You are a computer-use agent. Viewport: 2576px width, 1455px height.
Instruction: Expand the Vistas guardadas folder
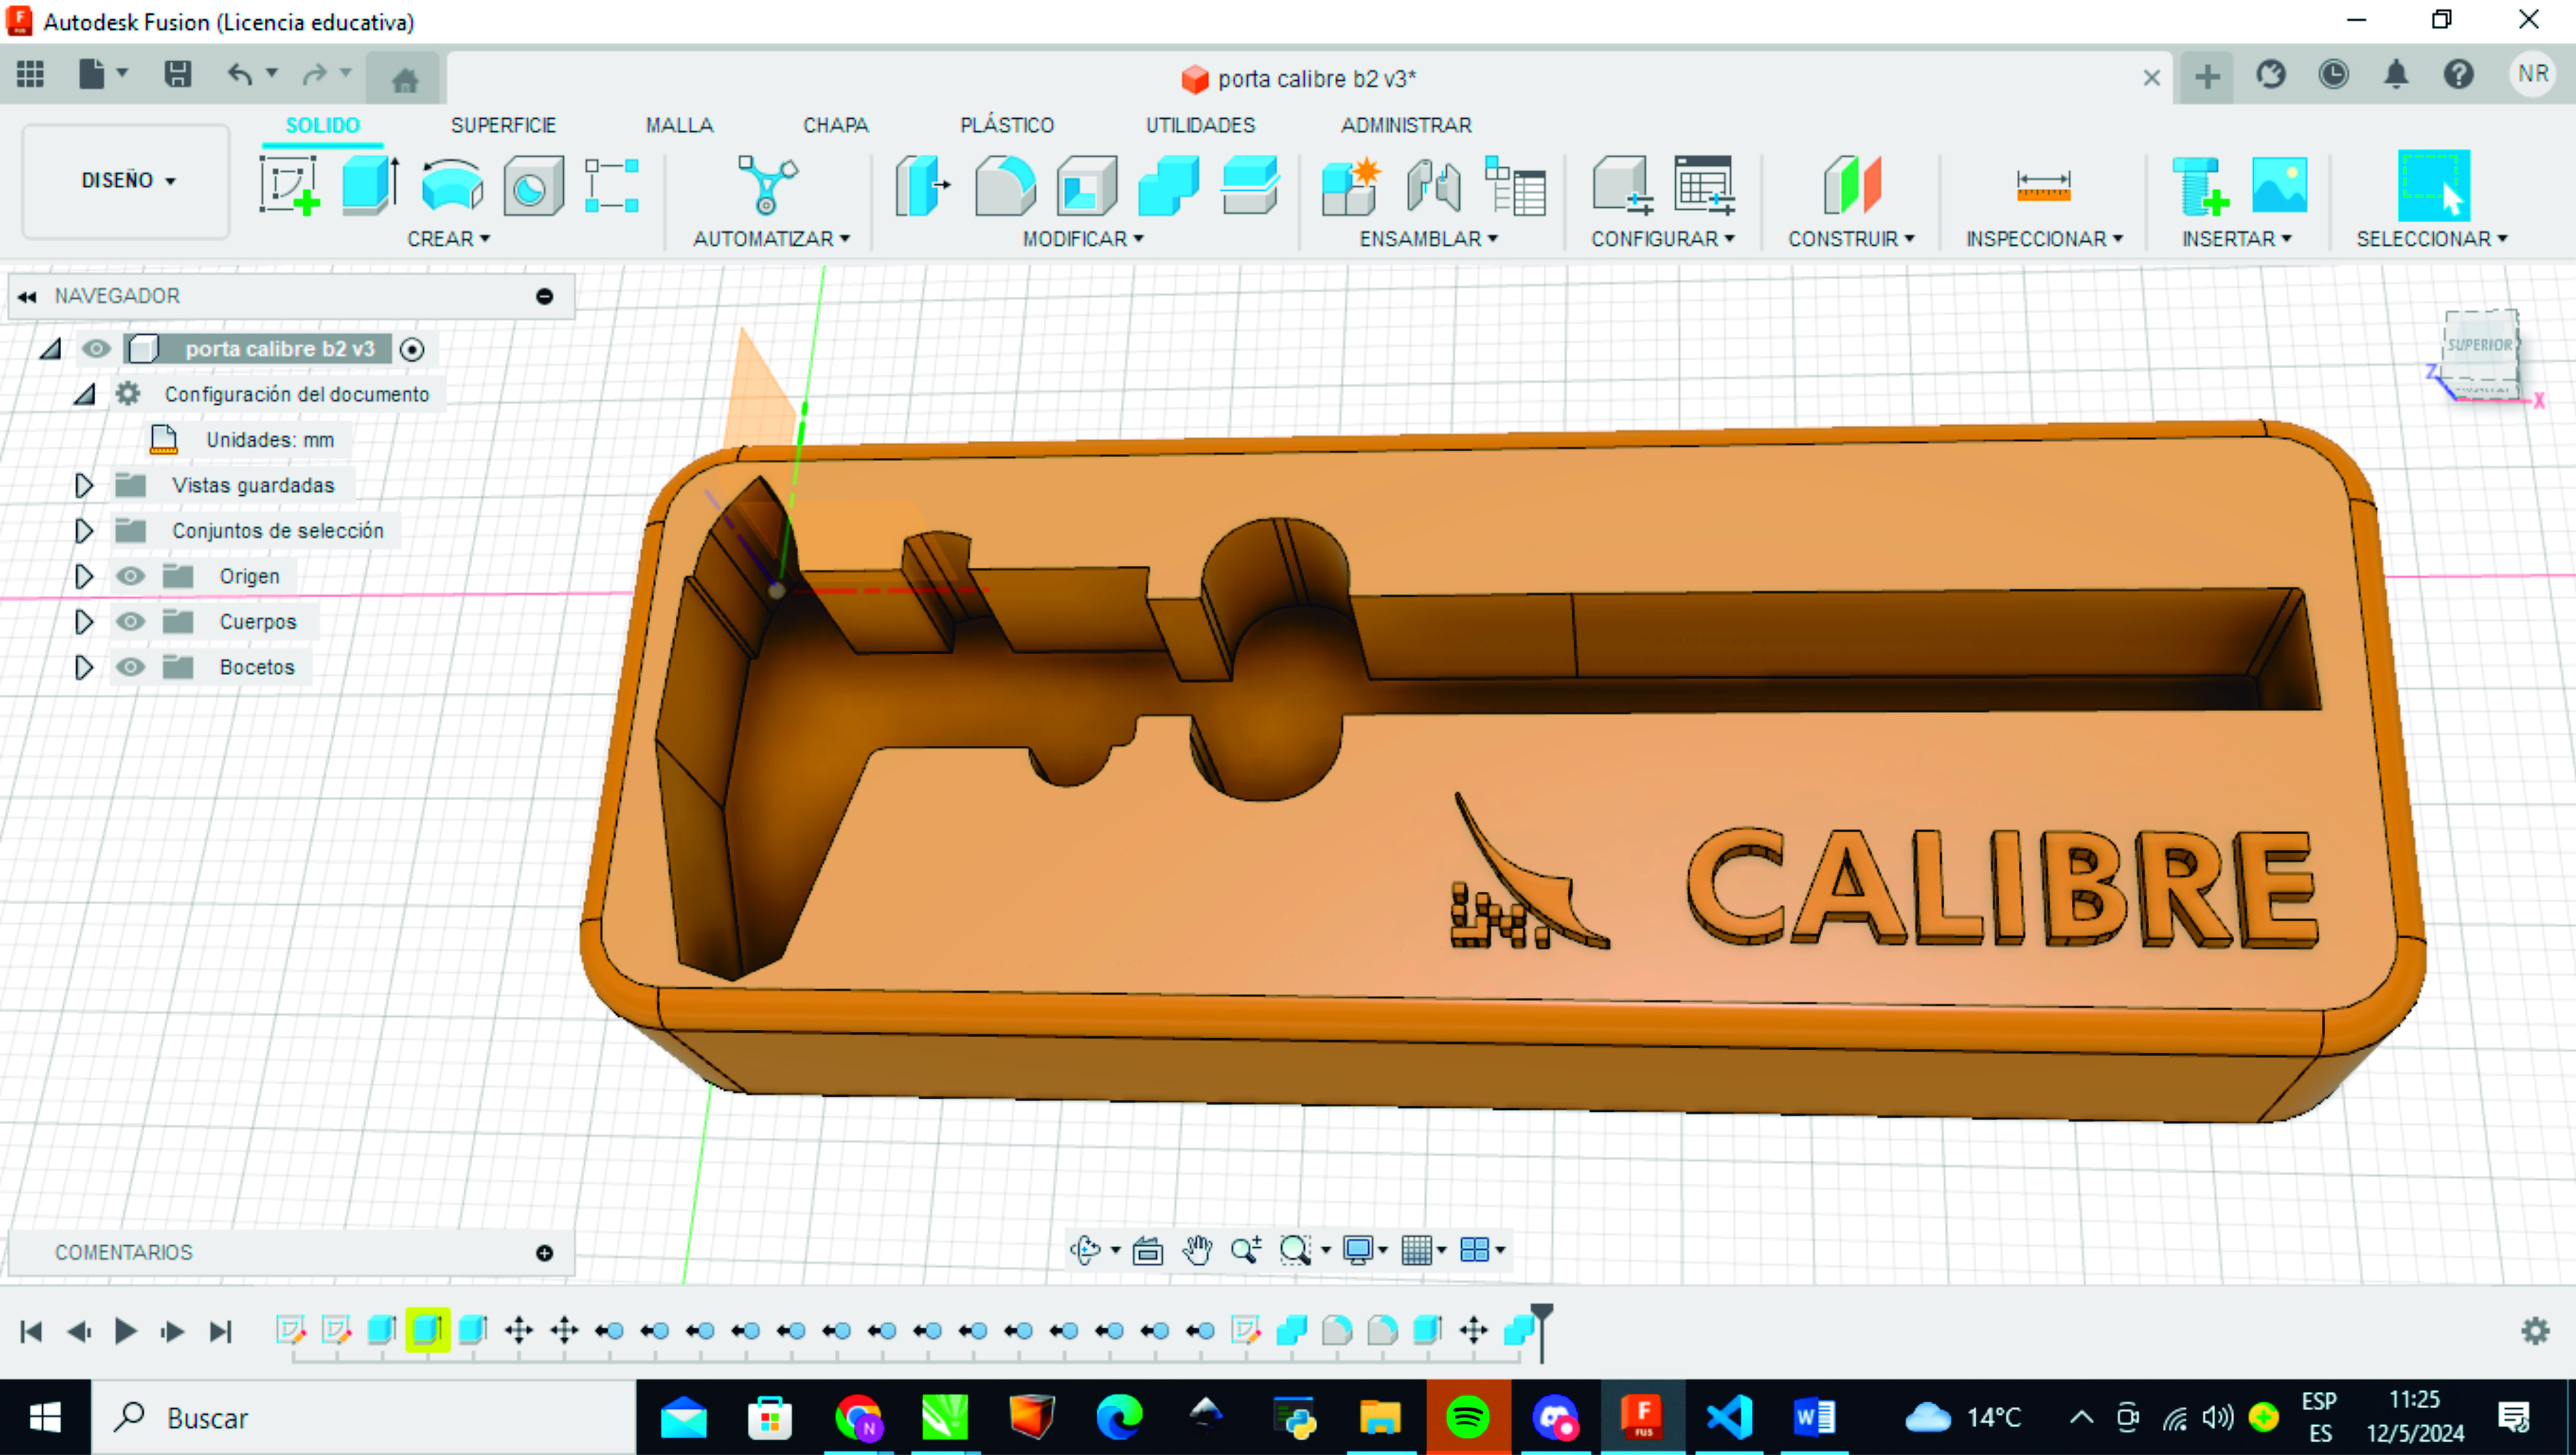pyautogui.click(x=84, y=486)
